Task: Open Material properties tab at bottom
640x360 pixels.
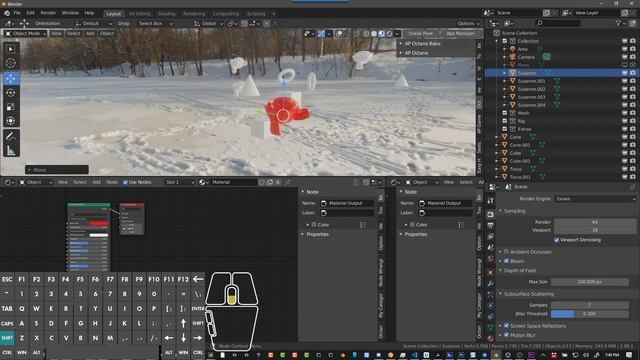Action: 490,338
